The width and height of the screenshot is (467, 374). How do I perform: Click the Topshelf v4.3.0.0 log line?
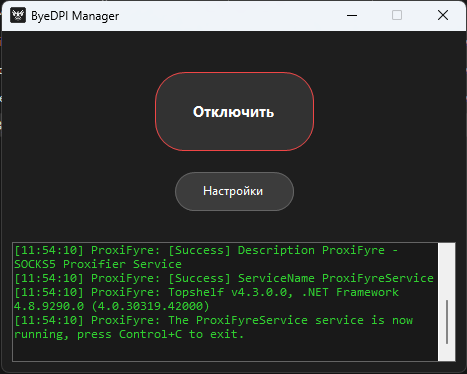tap(206, 292)
